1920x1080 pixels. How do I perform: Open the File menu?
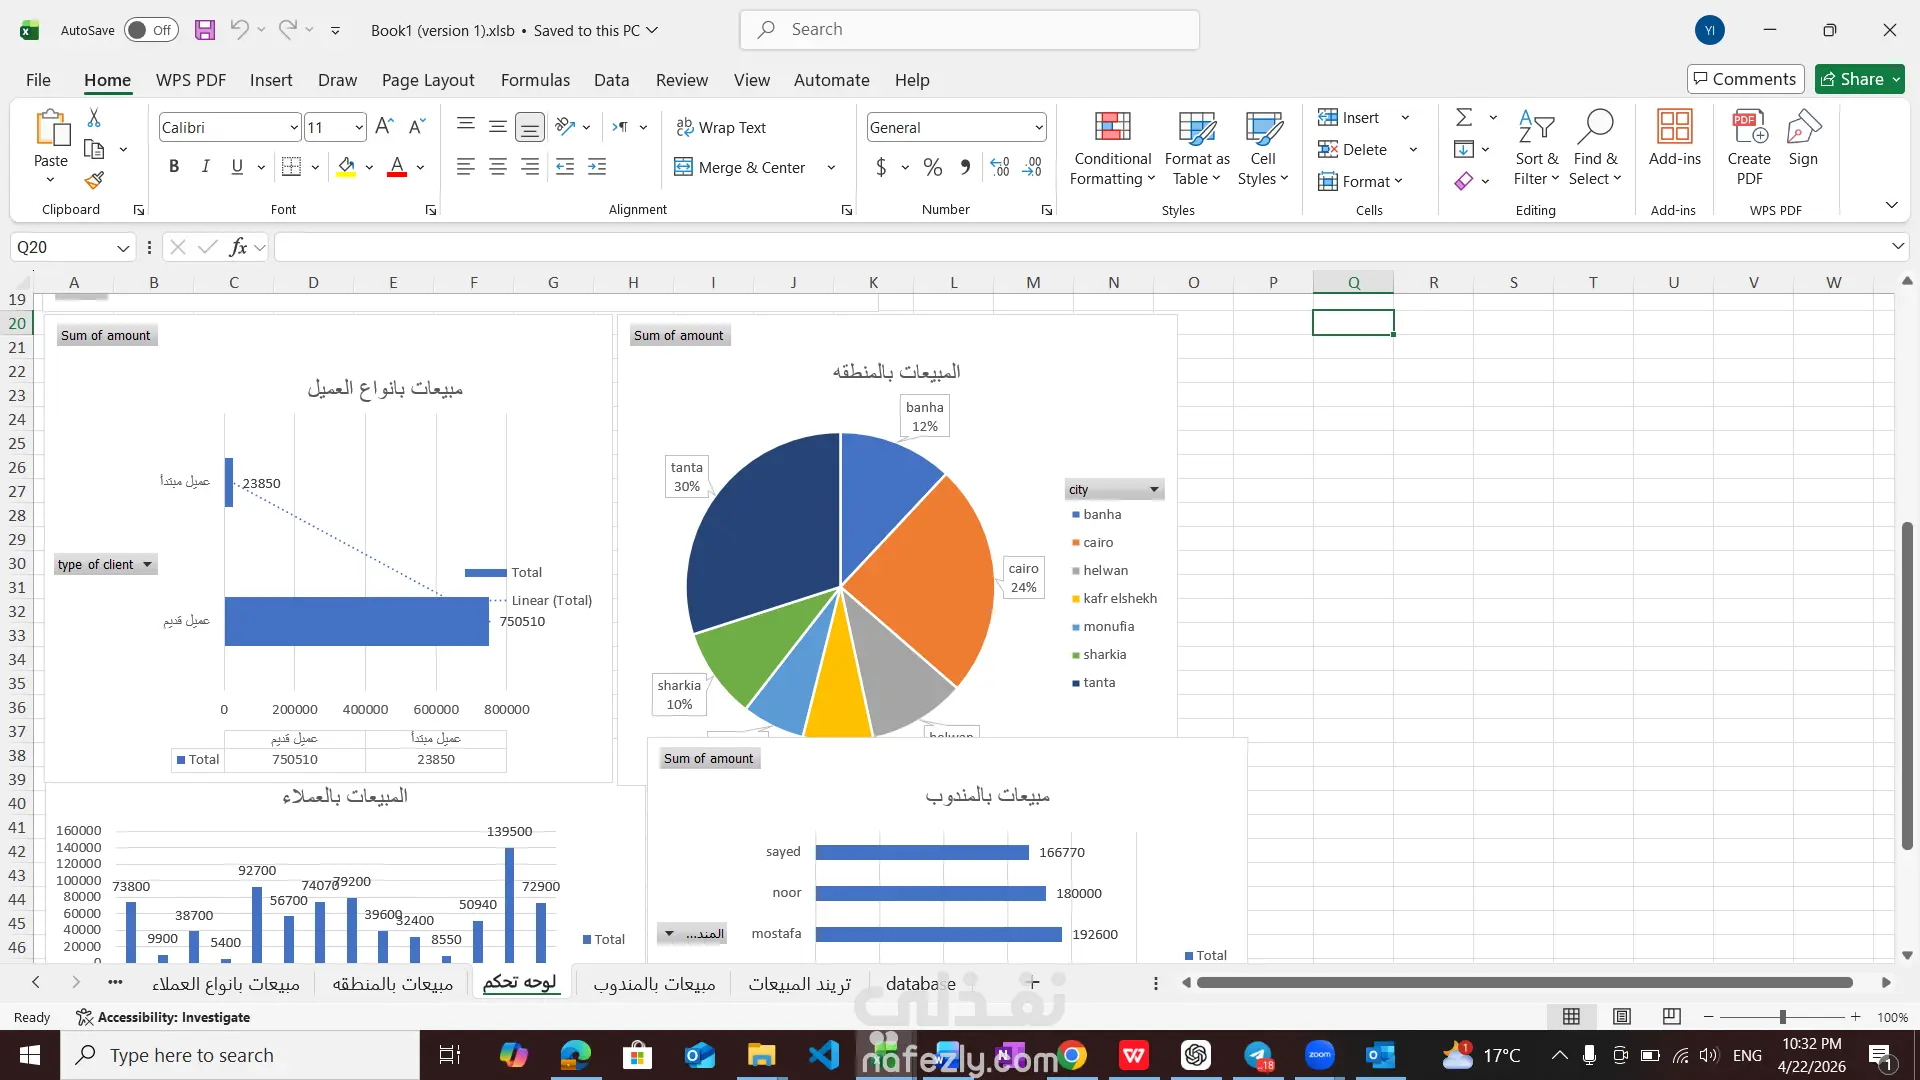[x=38, y=80]
